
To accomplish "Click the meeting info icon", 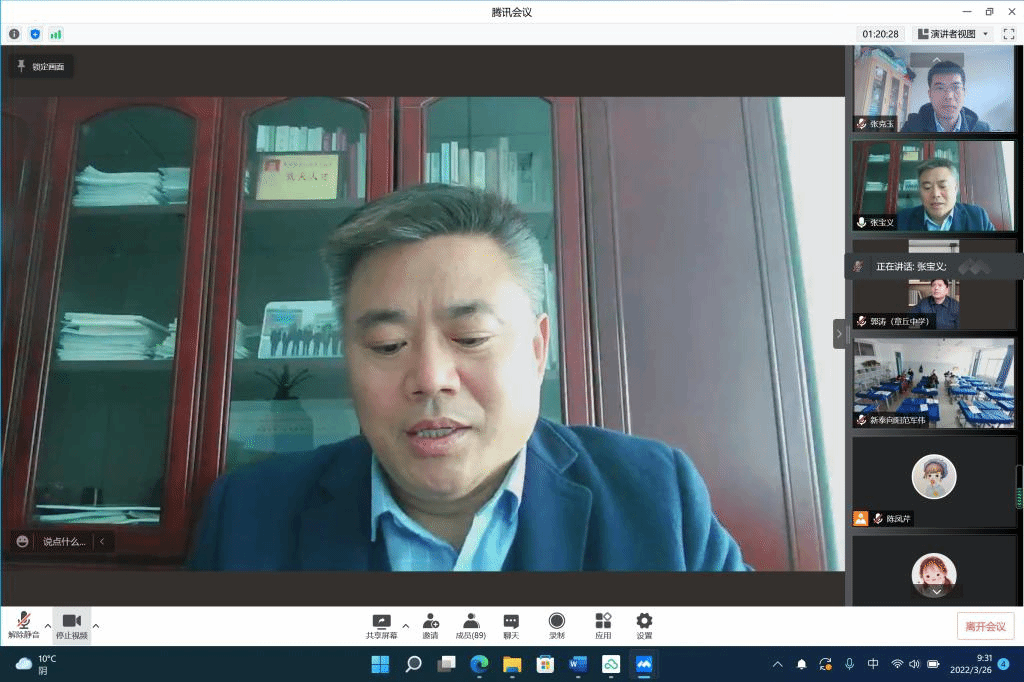I will coord(14,34).
